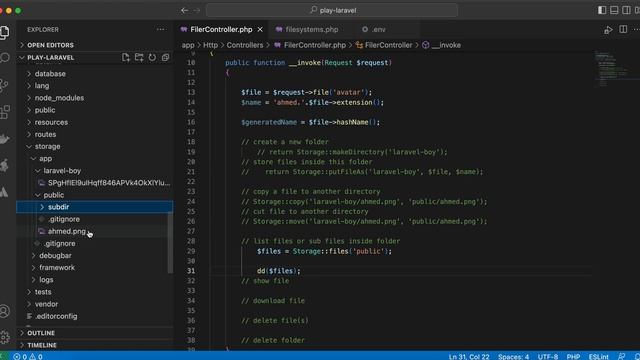Open the Manage gear icon
The width and height of the screenshot is (640, 360).
point(5,337)
